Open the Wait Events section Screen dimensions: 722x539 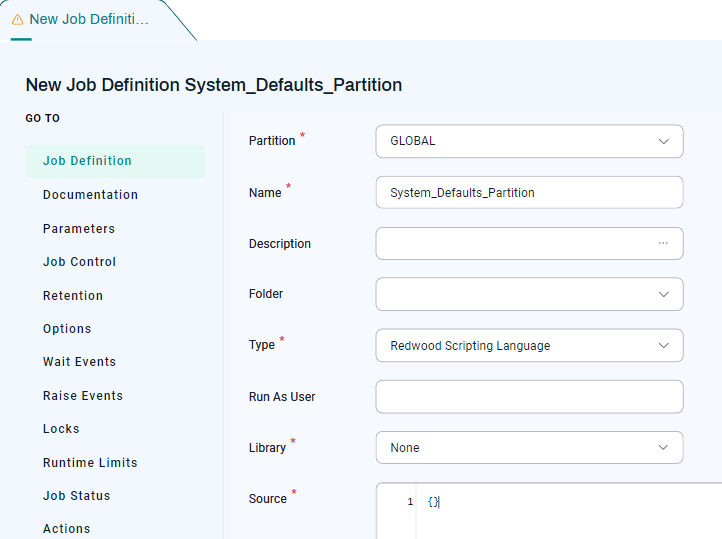click(x=79, y=362)
